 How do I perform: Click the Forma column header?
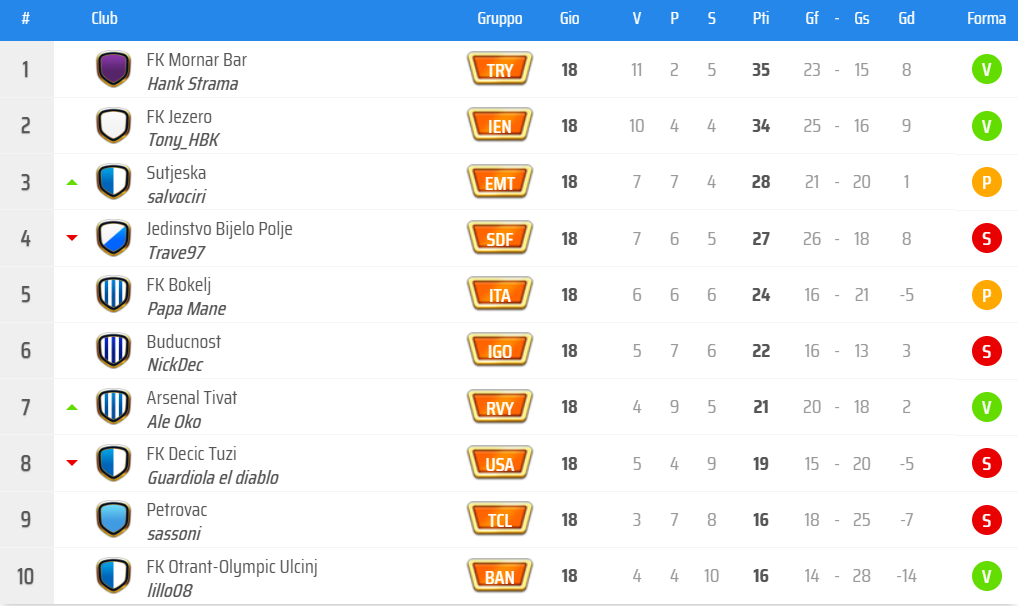986,18
